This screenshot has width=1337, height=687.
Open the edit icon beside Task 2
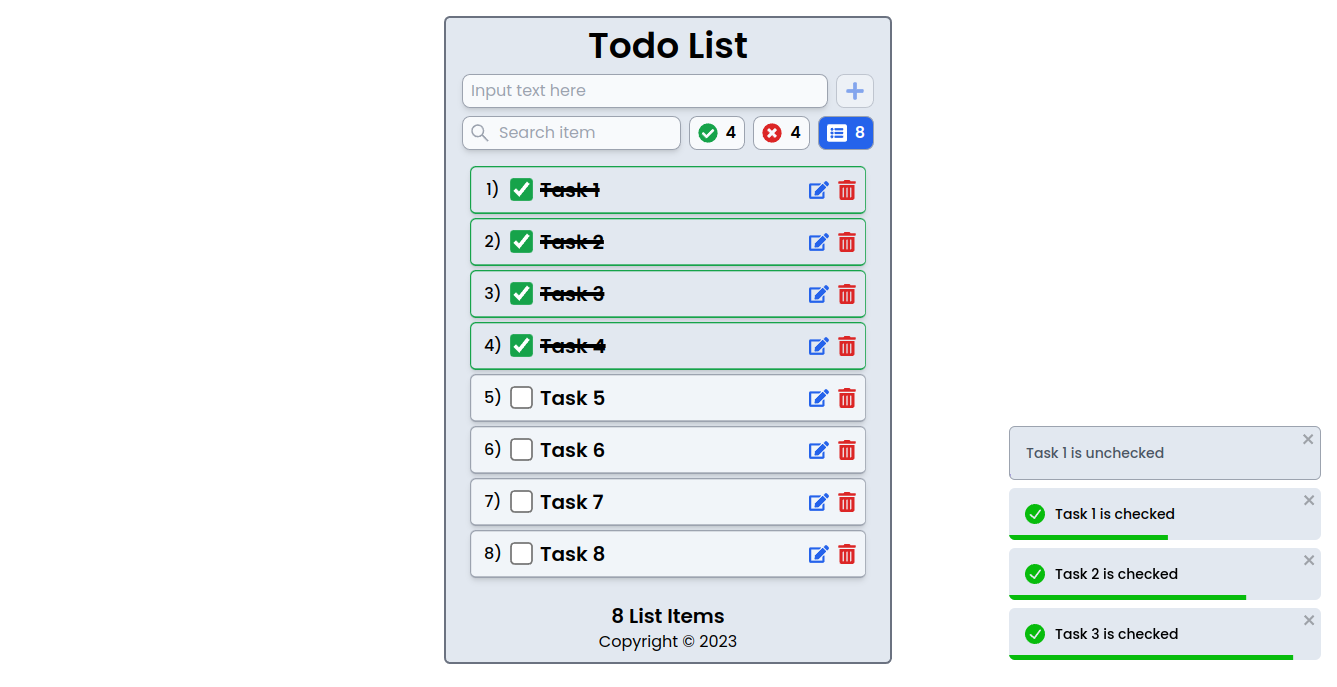tap(818, 242)
